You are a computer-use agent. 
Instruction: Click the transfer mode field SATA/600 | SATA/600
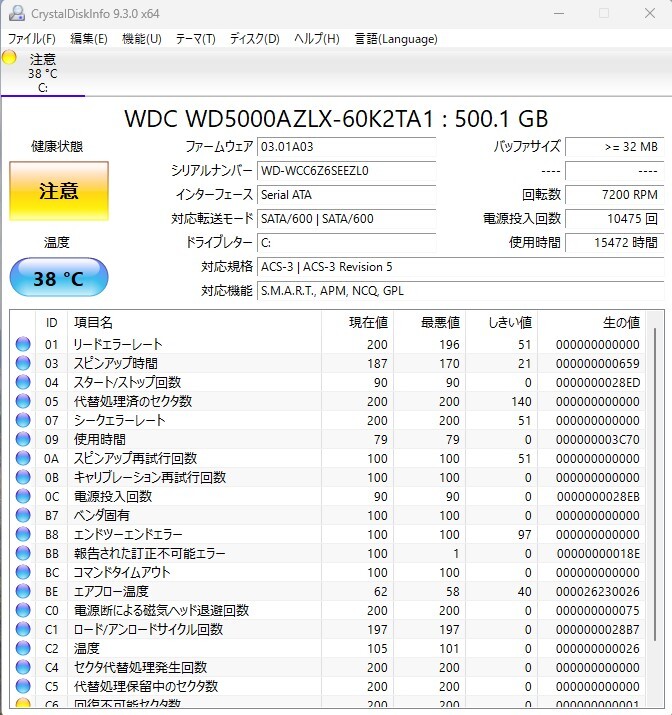point(346,219)
